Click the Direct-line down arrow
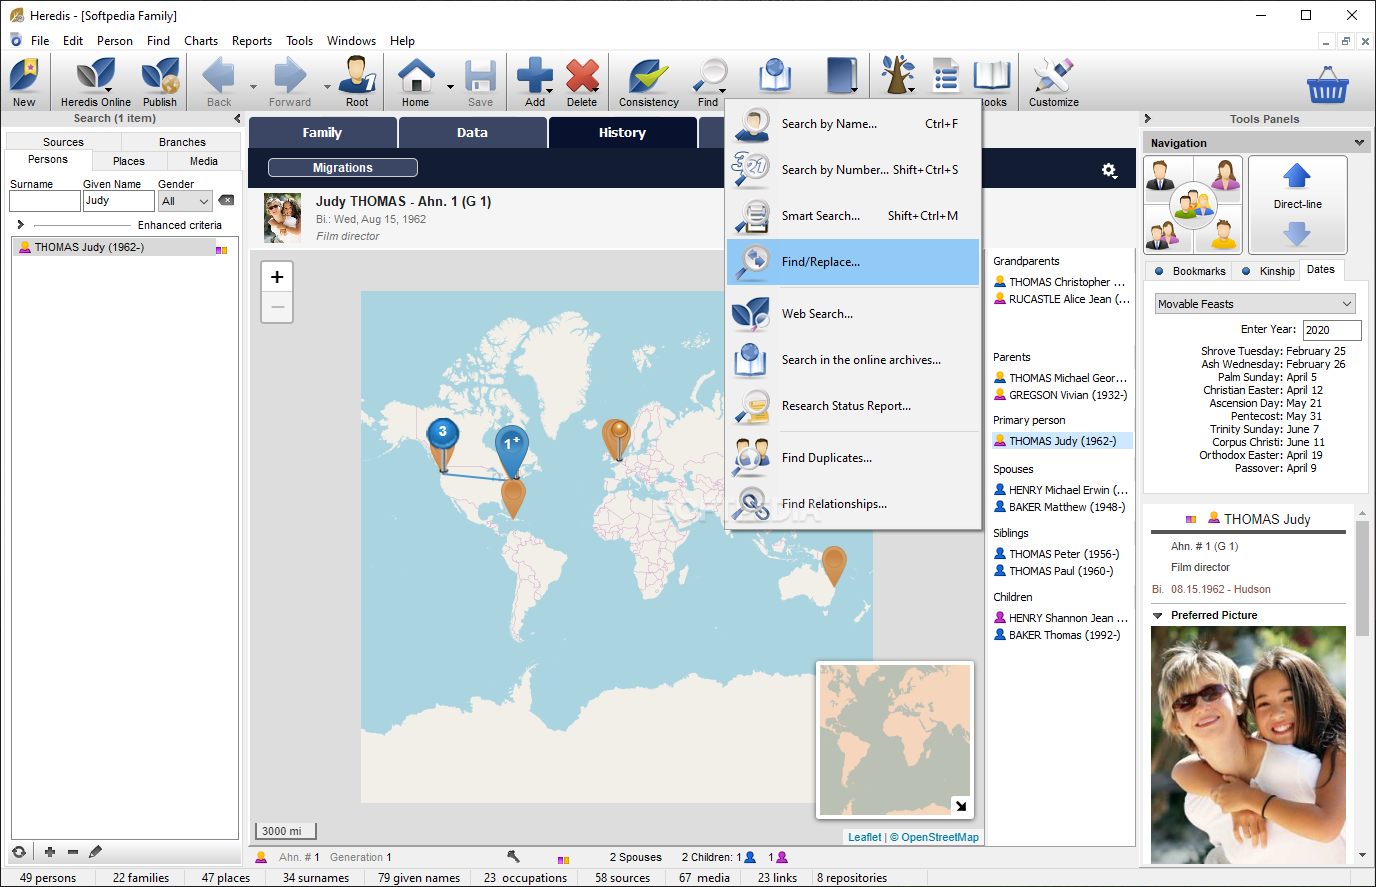The image size is (1376, 887). point(1297,233)
